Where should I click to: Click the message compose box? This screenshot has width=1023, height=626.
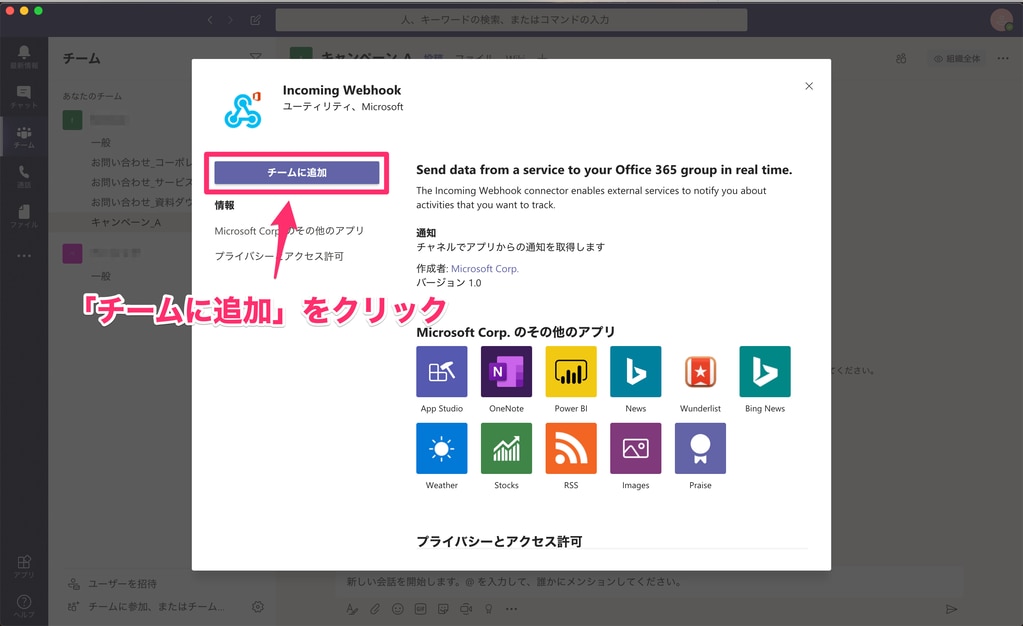pos(649,582)
